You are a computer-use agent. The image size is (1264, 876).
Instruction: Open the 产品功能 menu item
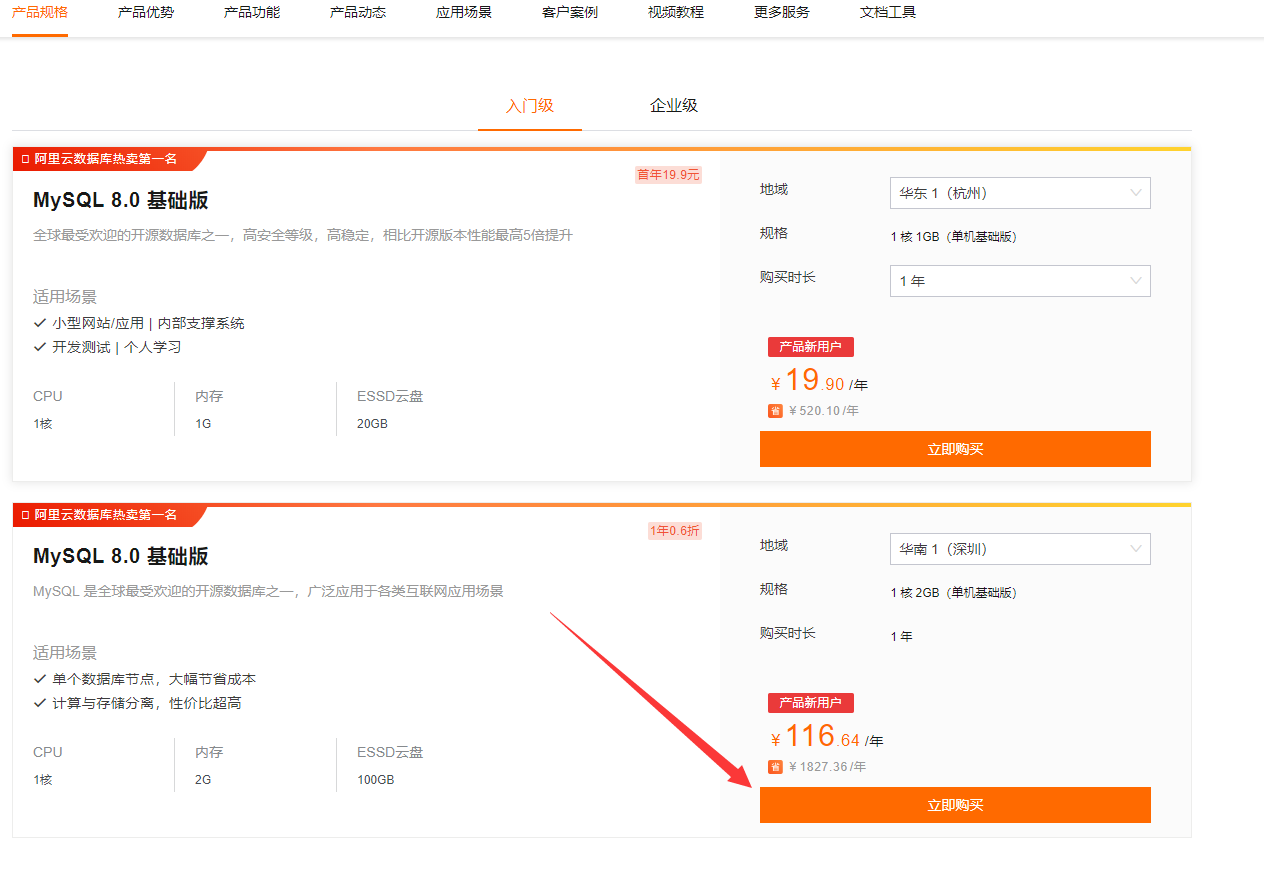[x=251, y=14]
